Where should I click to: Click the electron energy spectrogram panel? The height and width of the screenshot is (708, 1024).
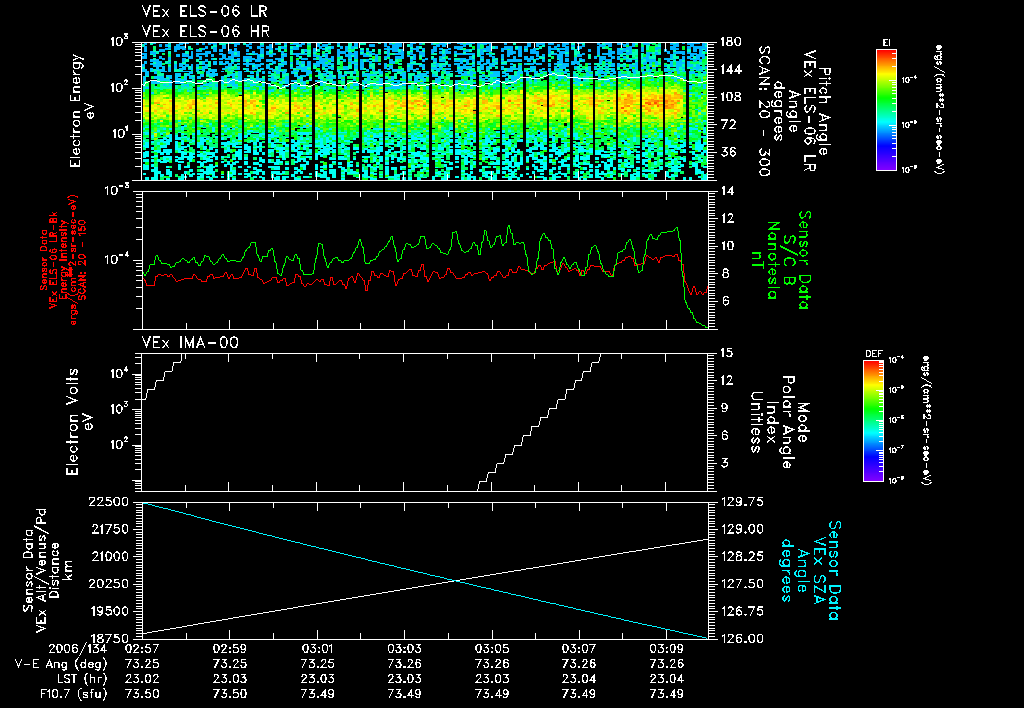pos(425,111)
